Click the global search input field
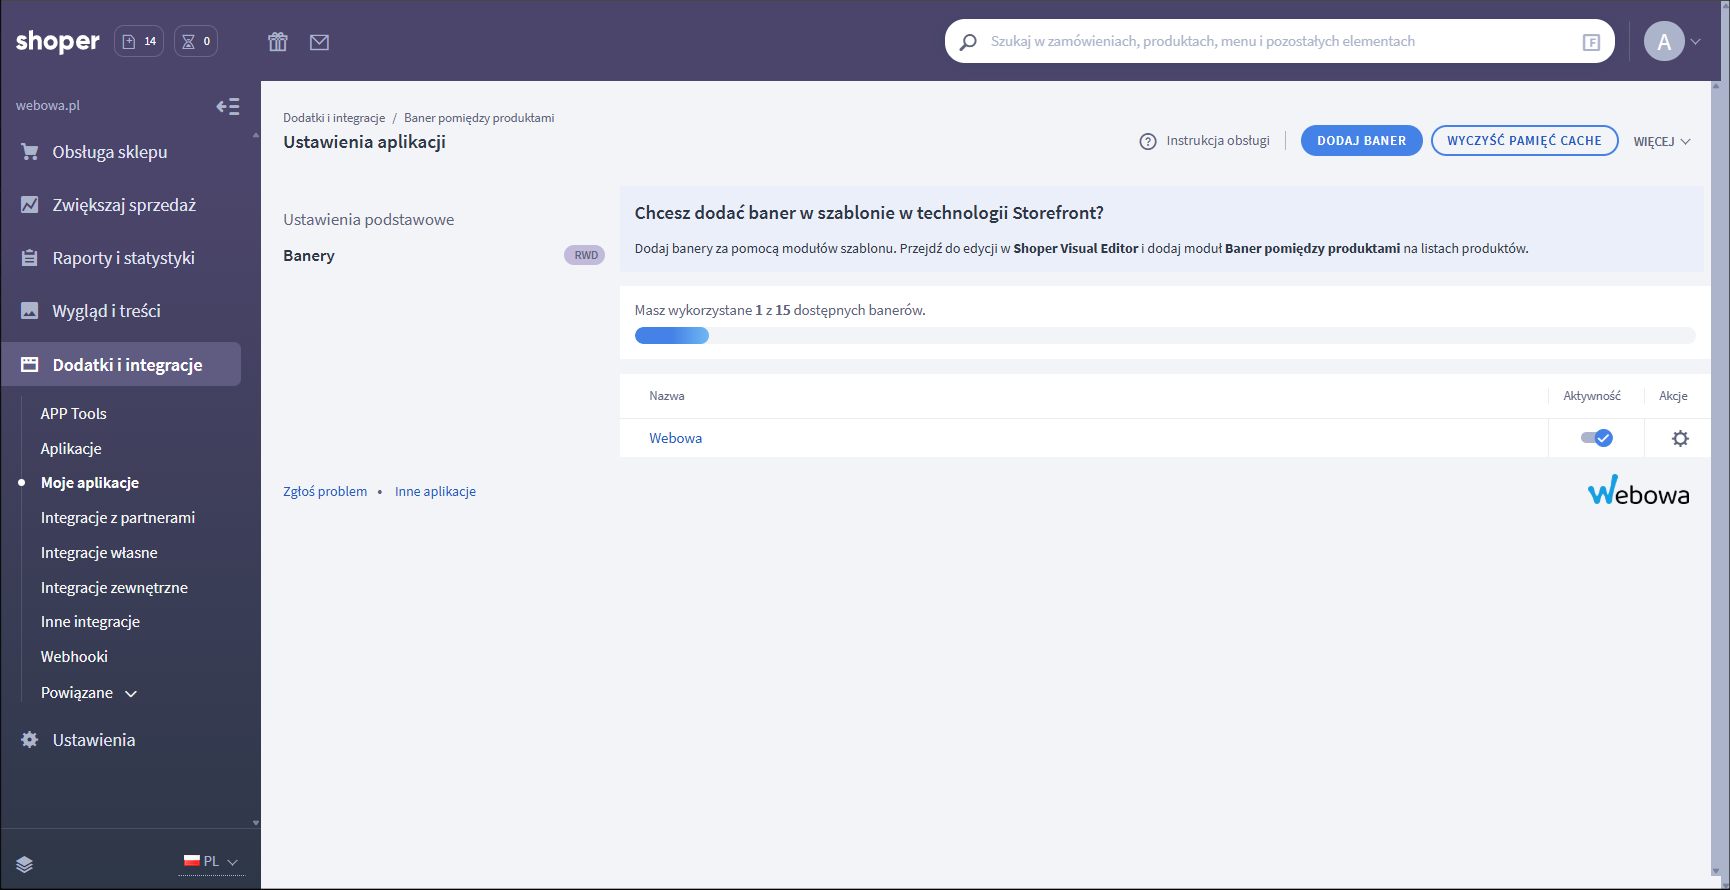1730x890 pixels. [1270, 41]
